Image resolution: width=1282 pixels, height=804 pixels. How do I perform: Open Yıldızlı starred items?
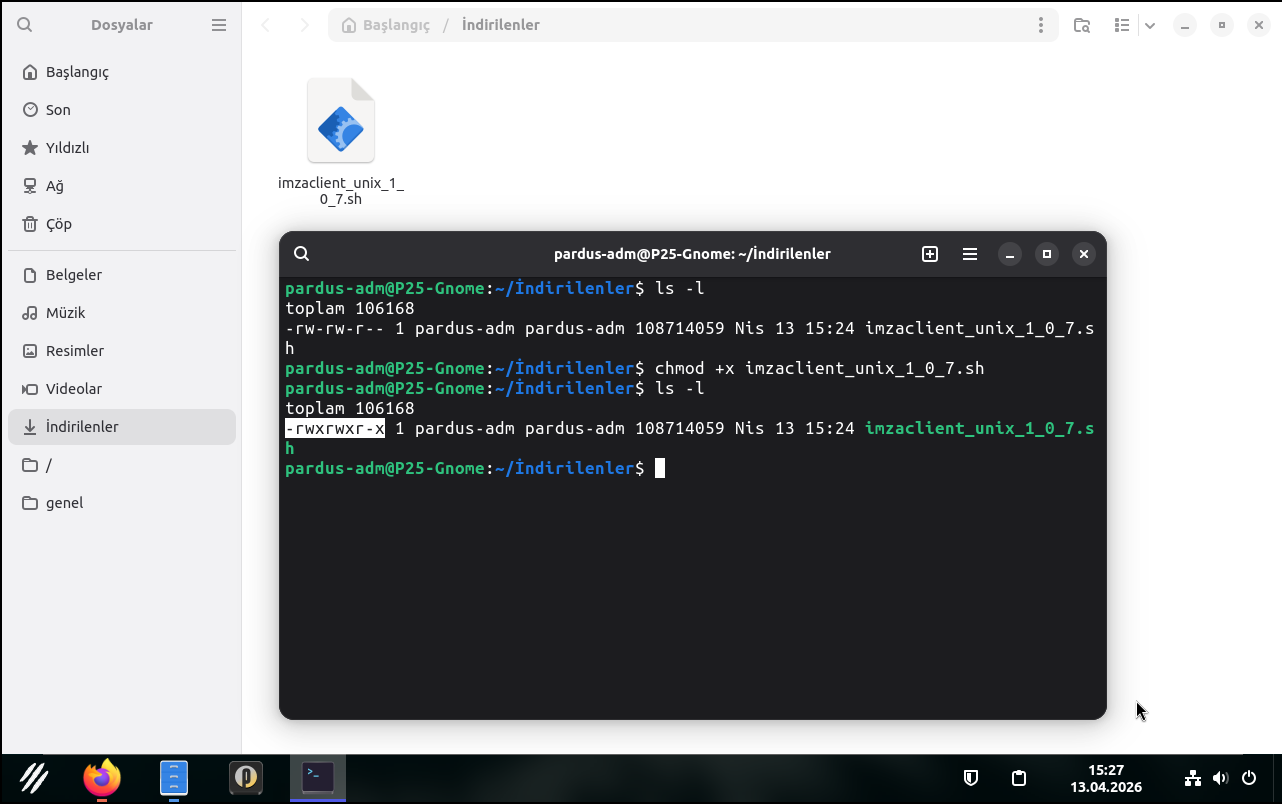click(122, 148)
